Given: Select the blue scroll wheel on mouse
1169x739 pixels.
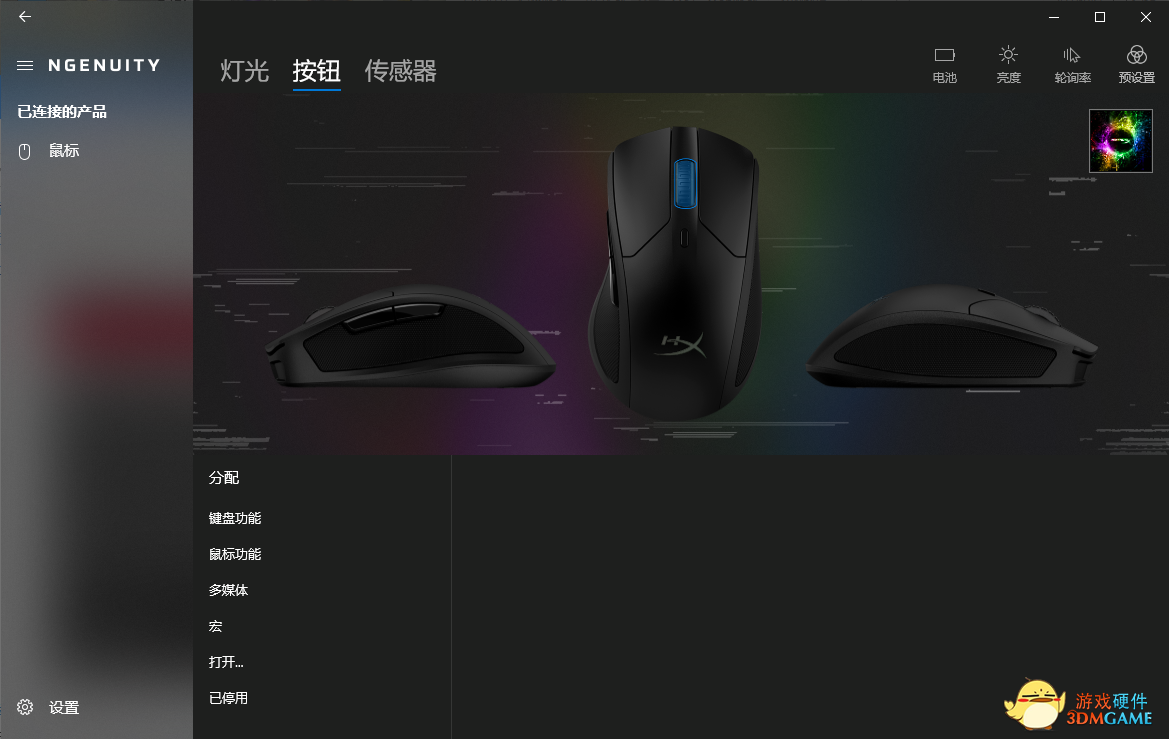Looking at the screenshot, I should 685,183.
